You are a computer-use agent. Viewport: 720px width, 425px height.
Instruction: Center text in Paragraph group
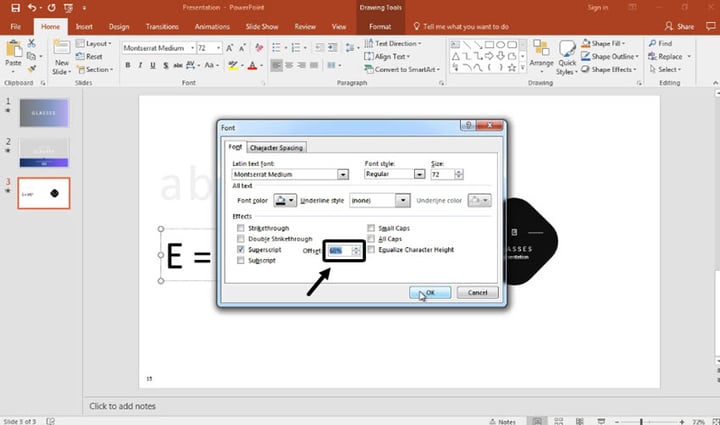tap(289, 65)
